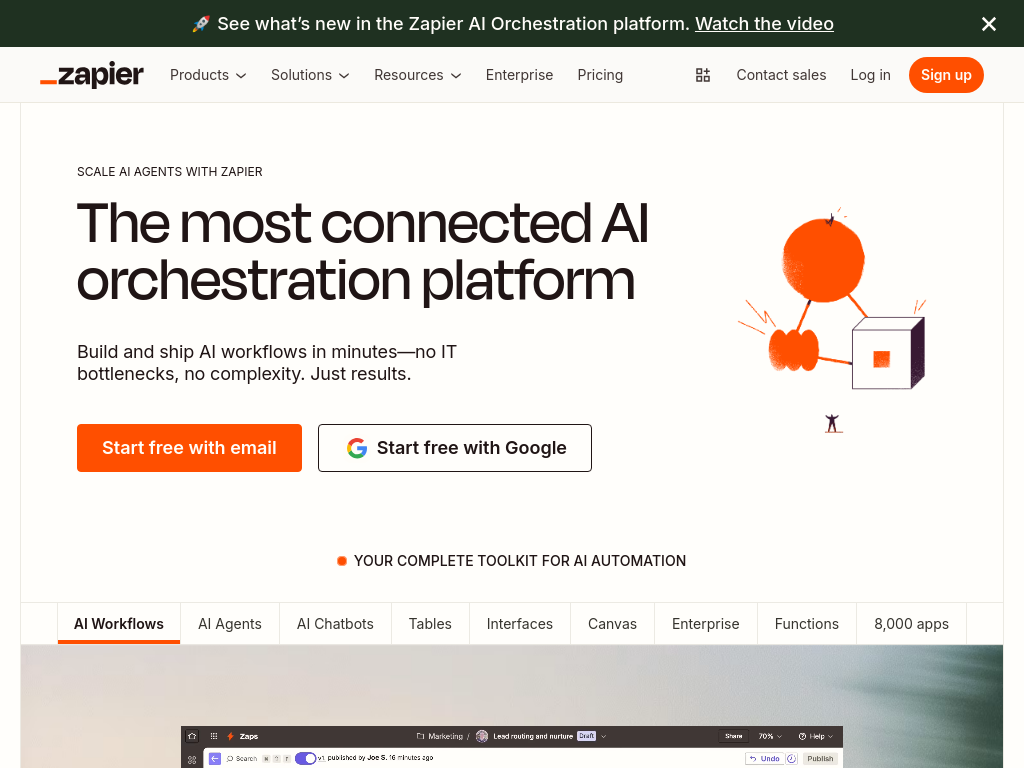
Task: Expand the Solutions menu
Action: [310, 75]
